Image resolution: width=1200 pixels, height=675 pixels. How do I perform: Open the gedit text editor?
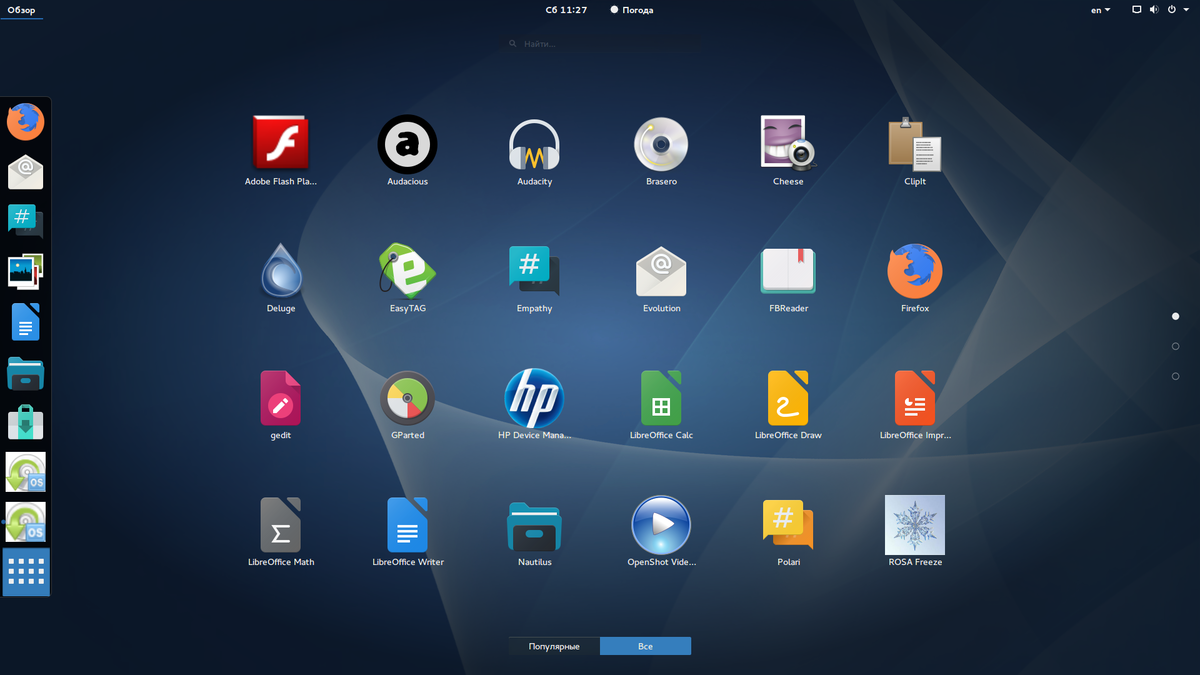281,398
